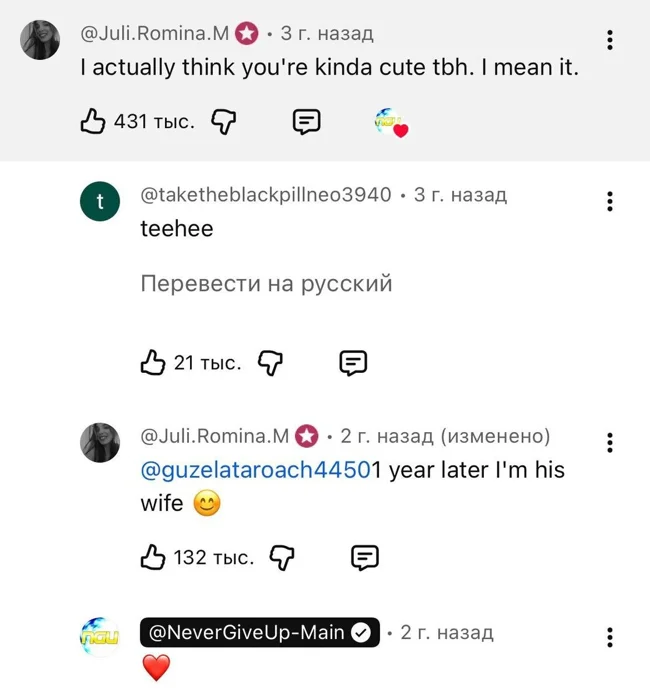Like the "I'm his wife" reply

pyautogui.click(x=153, y=557)
